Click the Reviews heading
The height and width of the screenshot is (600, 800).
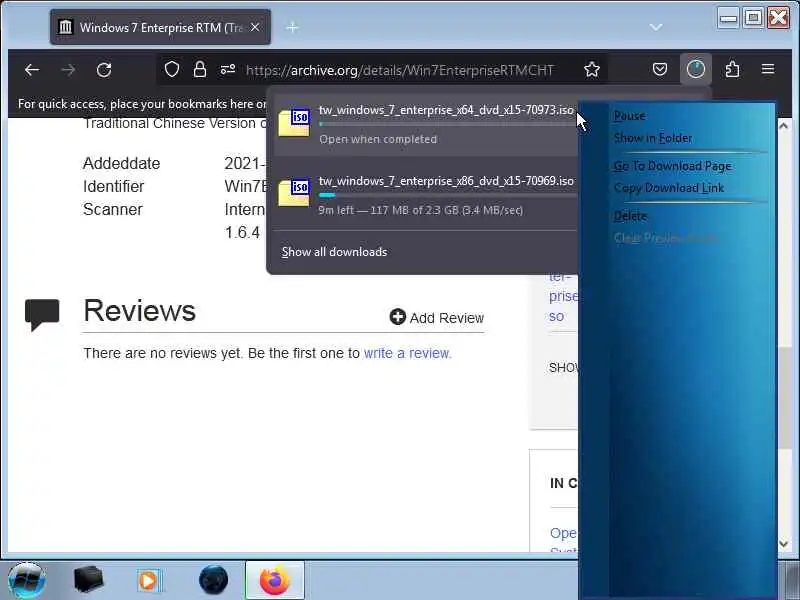139,310
